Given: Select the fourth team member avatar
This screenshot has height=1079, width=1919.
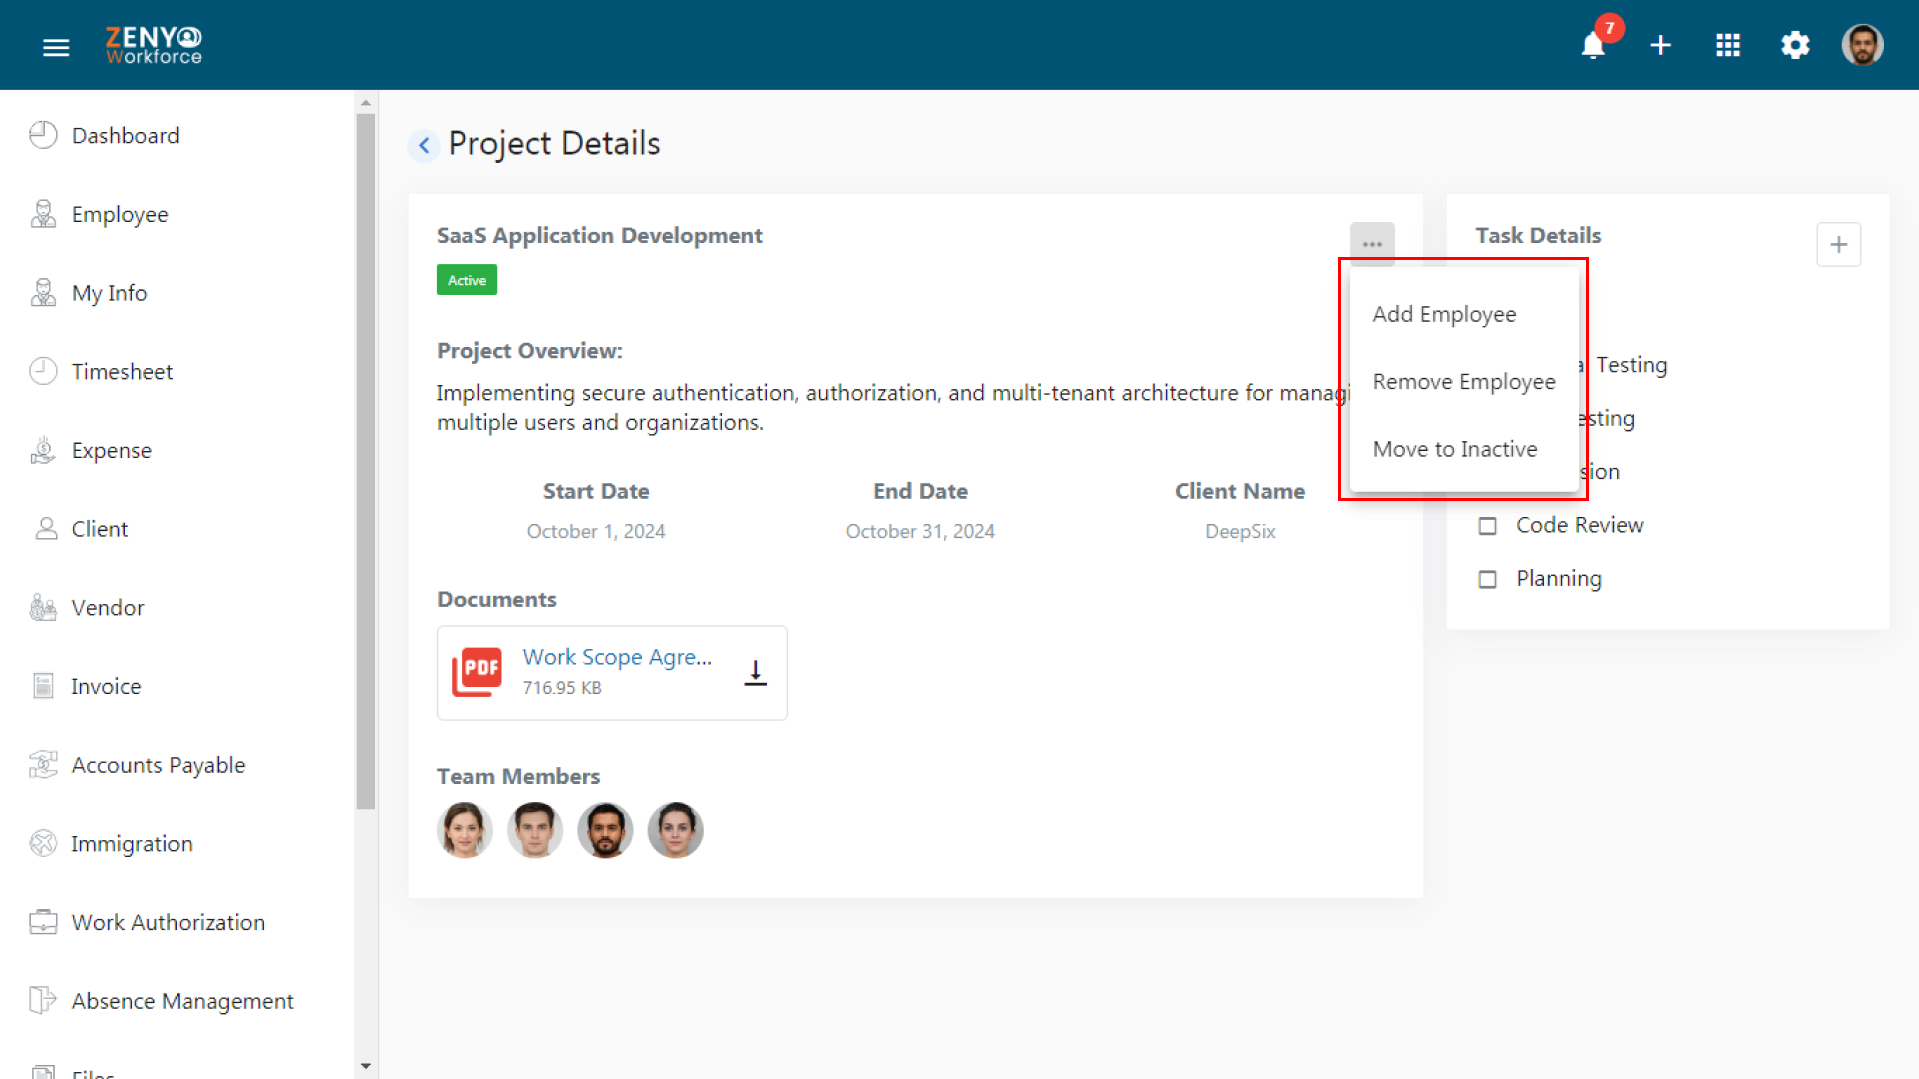Looking at the screenshot, I should click(675, 830).
